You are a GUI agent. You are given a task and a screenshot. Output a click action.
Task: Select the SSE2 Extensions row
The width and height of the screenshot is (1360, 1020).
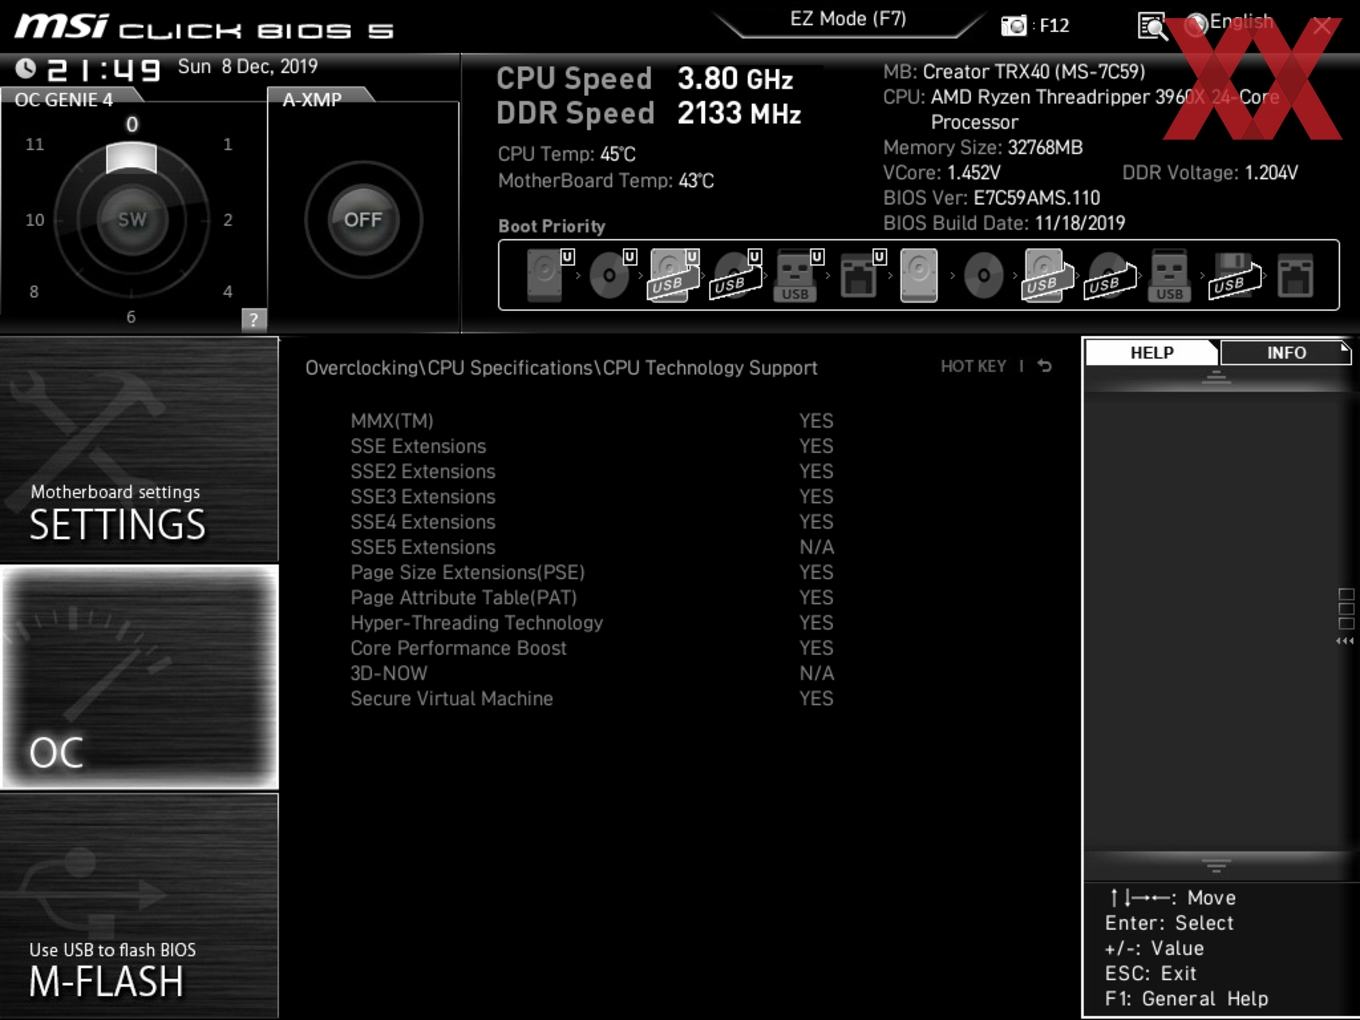pyautogui.click(x=592, y=471)
